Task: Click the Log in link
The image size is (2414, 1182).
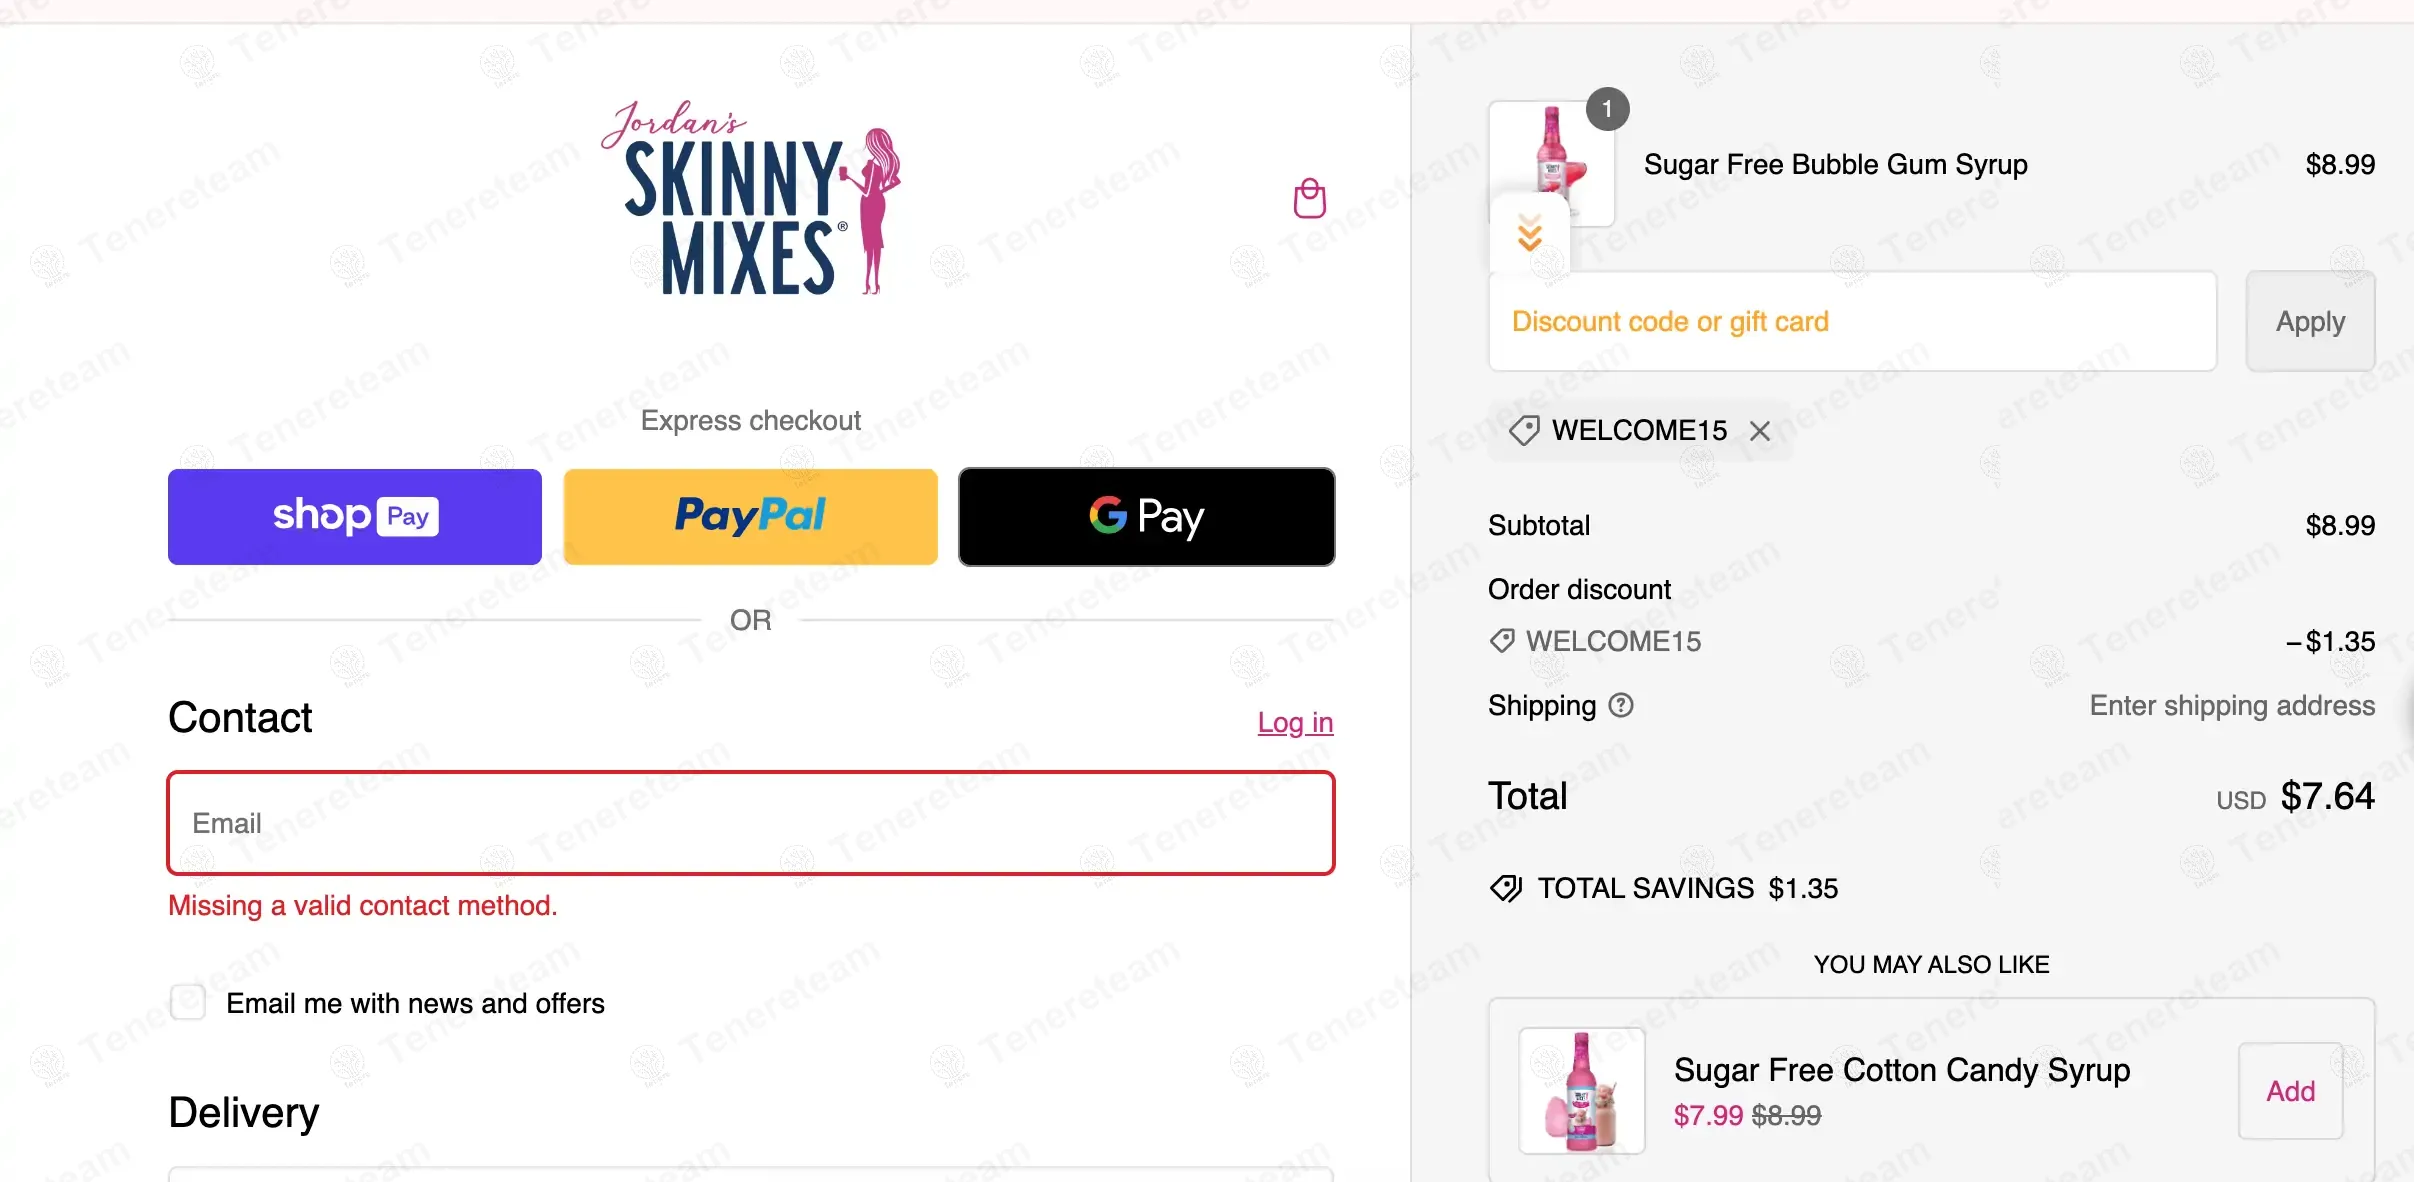Action: 1295,722
